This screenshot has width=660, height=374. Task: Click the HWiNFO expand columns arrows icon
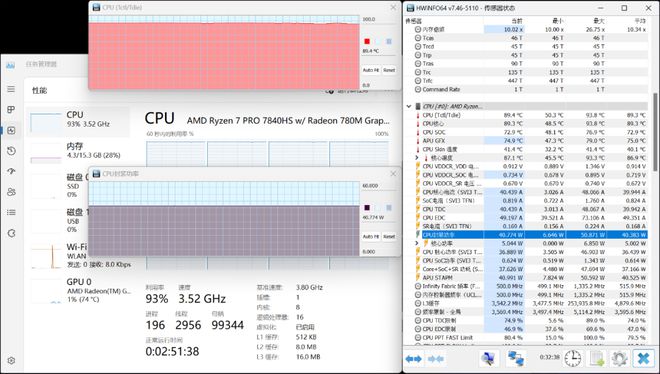[x=413, y=359]
